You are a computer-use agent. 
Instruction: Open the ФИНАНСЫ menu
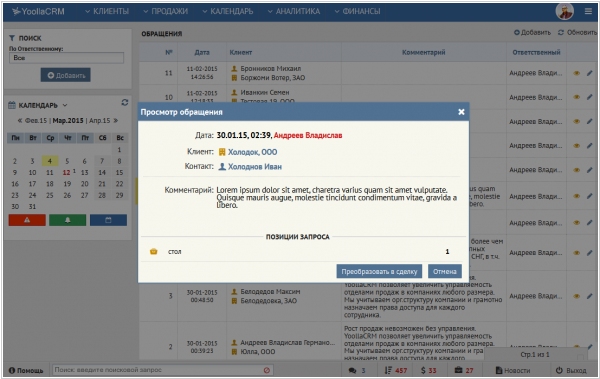point(357,11)
